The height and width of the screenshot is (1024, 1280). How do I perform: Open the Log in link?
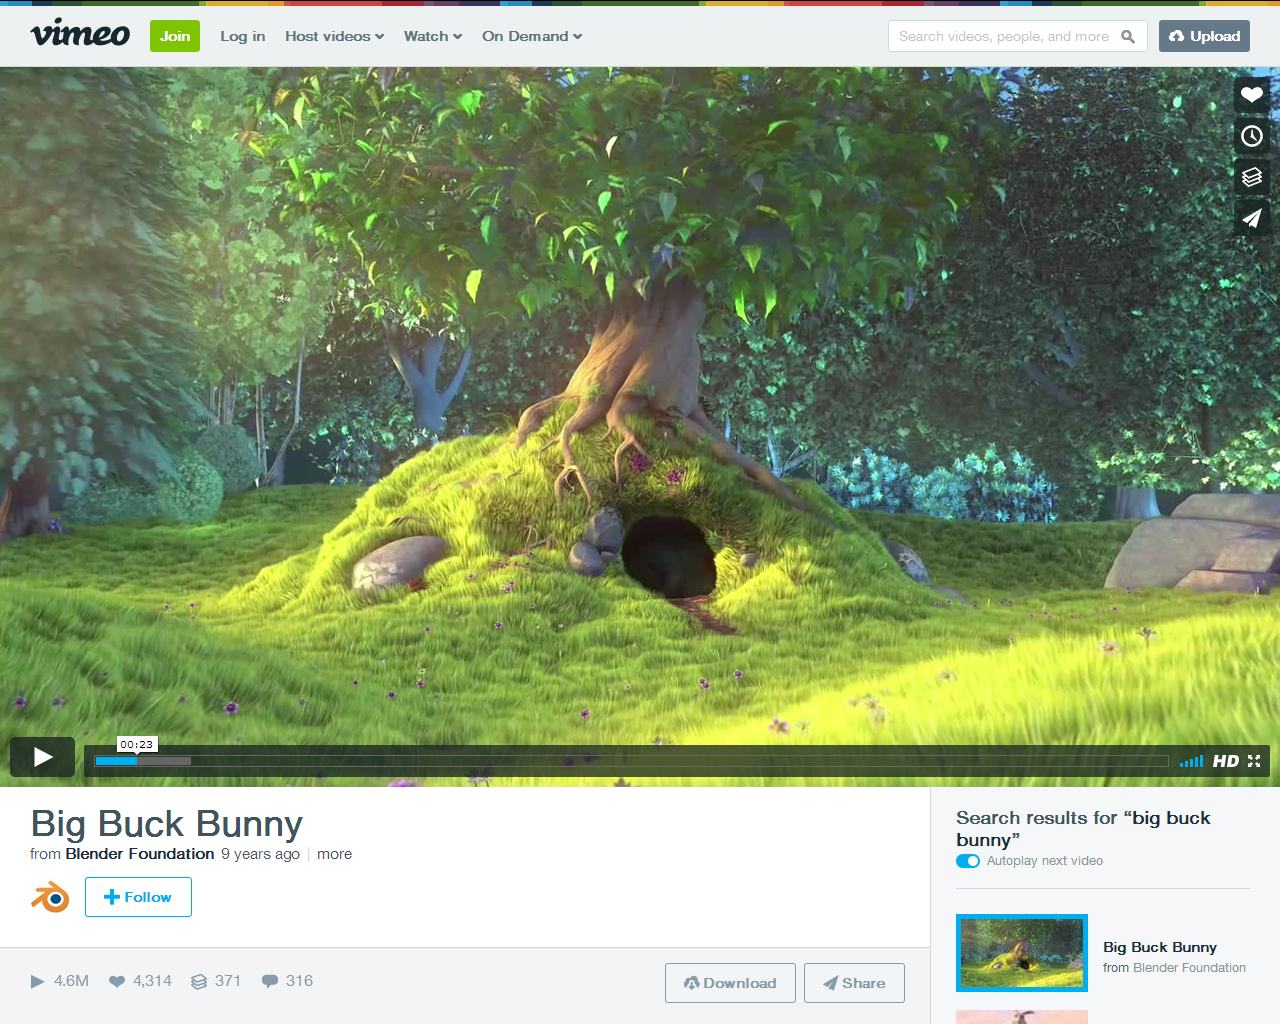[x=242, y=36]
